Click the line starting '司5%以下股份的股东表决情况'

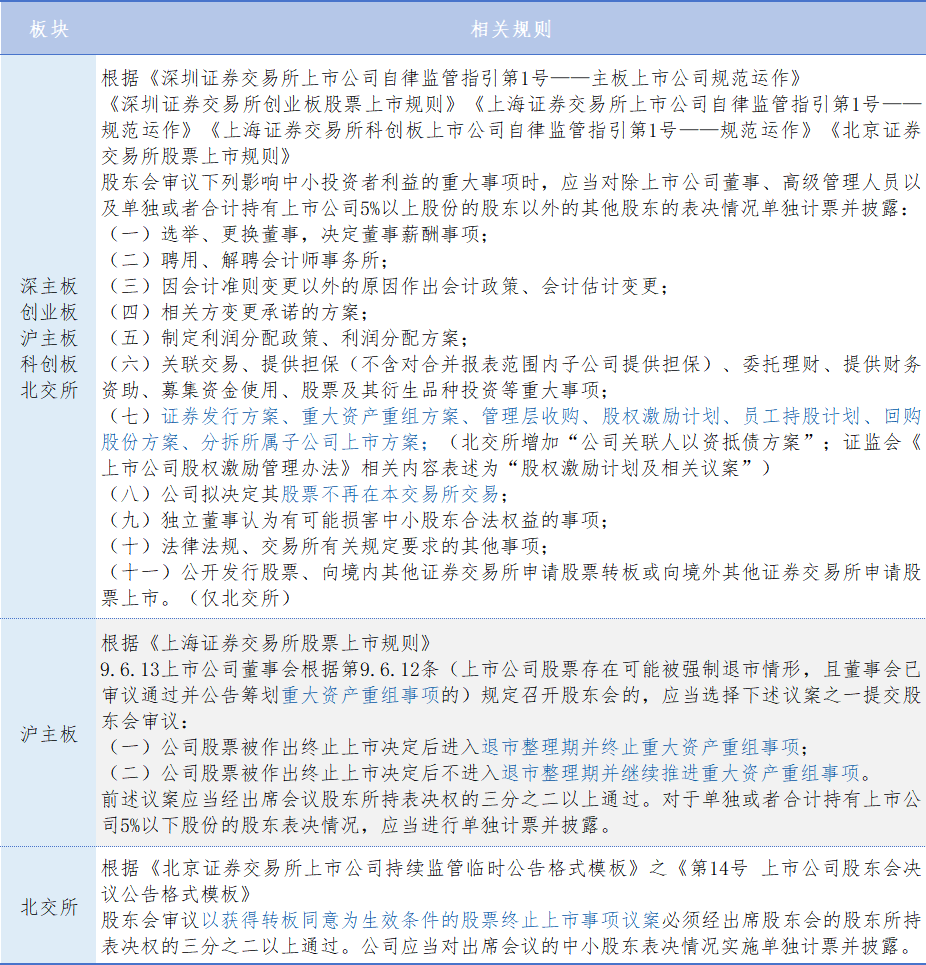357,825
